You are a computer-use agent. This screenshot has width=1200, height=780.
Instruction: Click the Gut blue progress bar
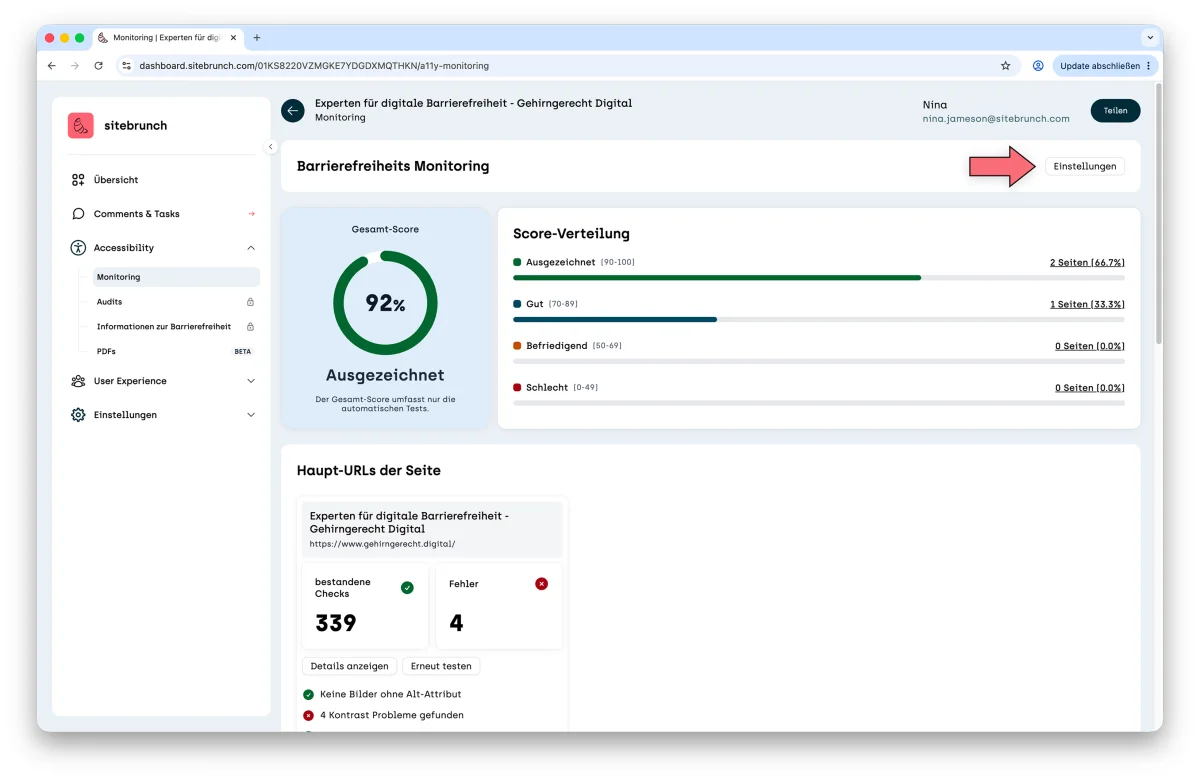[615, 319]
